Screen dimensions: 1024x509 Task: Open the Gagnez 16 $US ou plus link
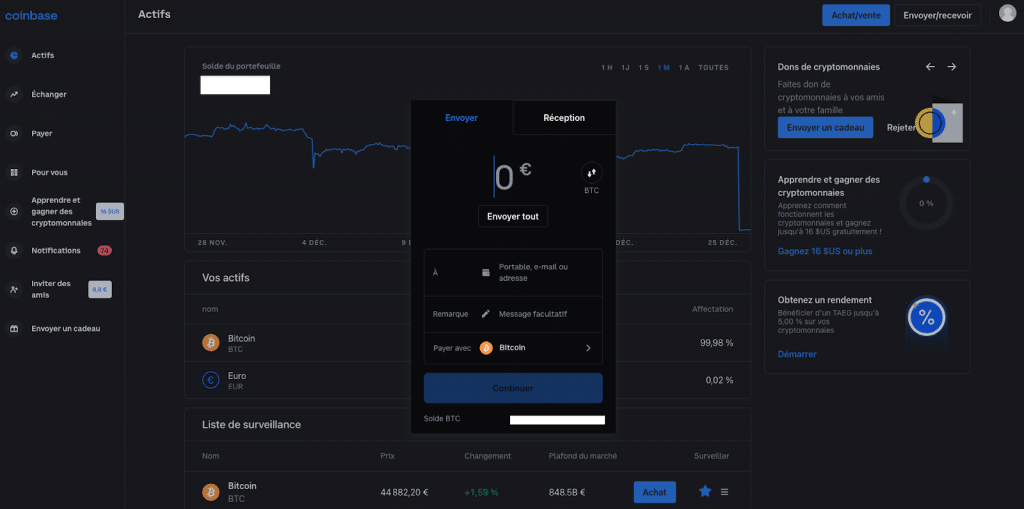click(825, 251)
